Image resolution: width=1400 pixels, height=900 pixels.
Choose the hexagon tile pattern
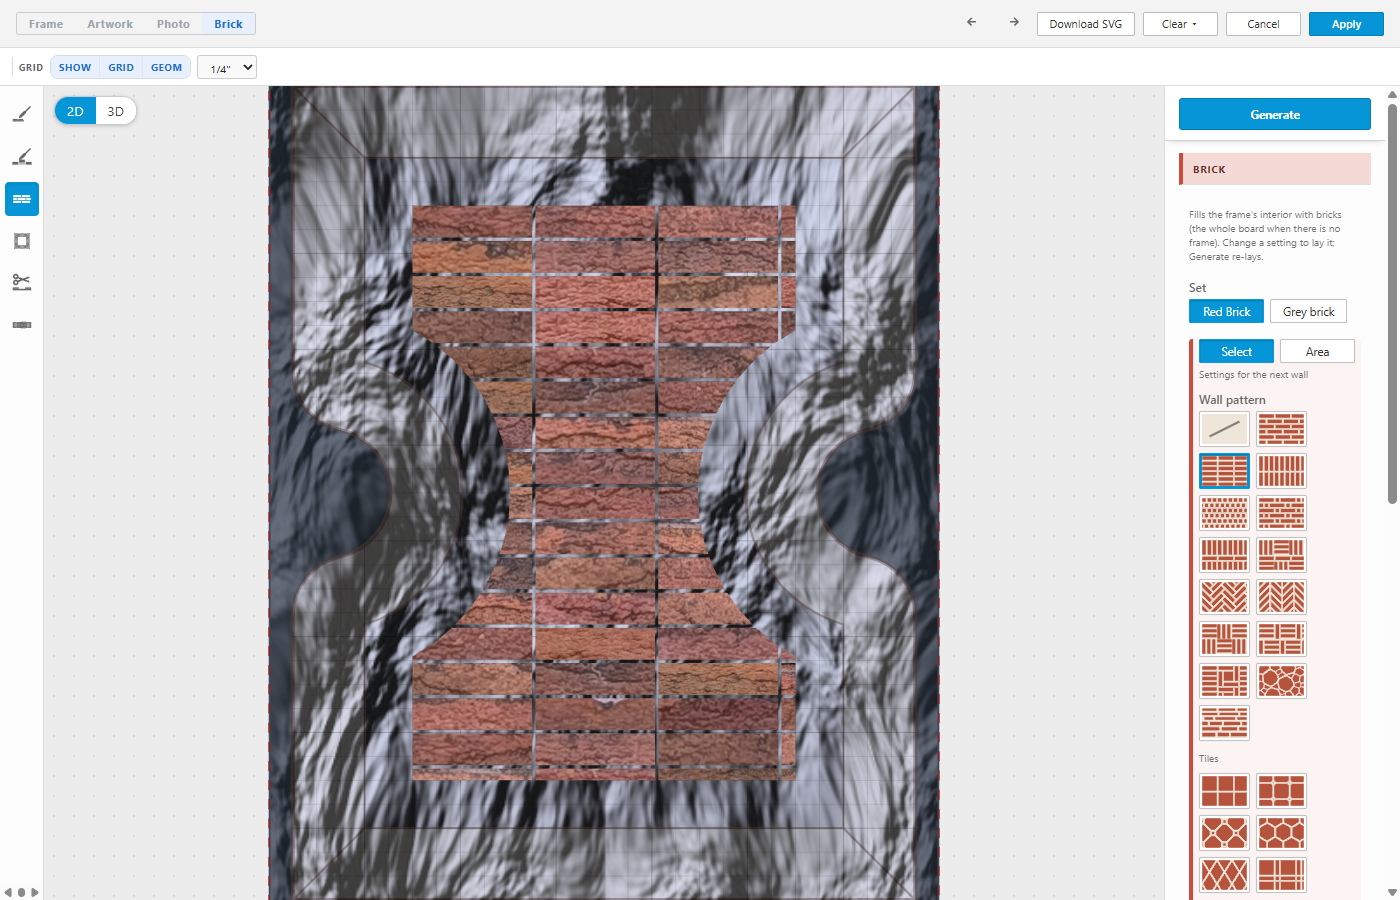click(1281, 833)
